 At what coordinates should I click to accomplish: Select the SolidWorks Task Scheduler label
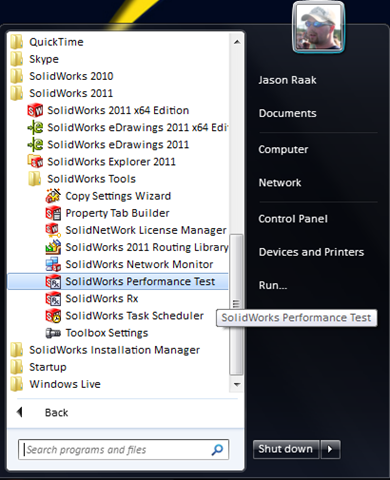(134, 316)
